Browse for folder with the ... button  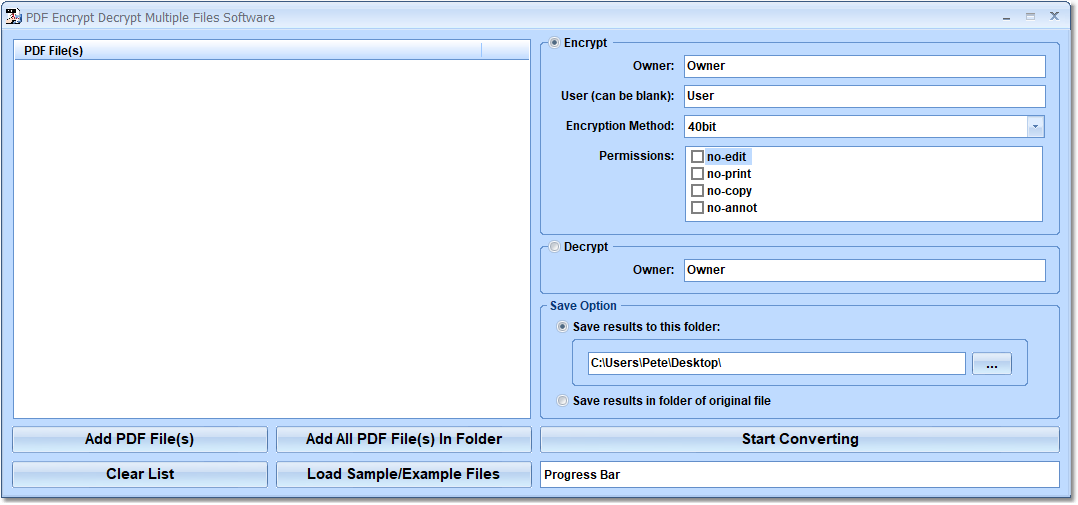tap(991, 364)
